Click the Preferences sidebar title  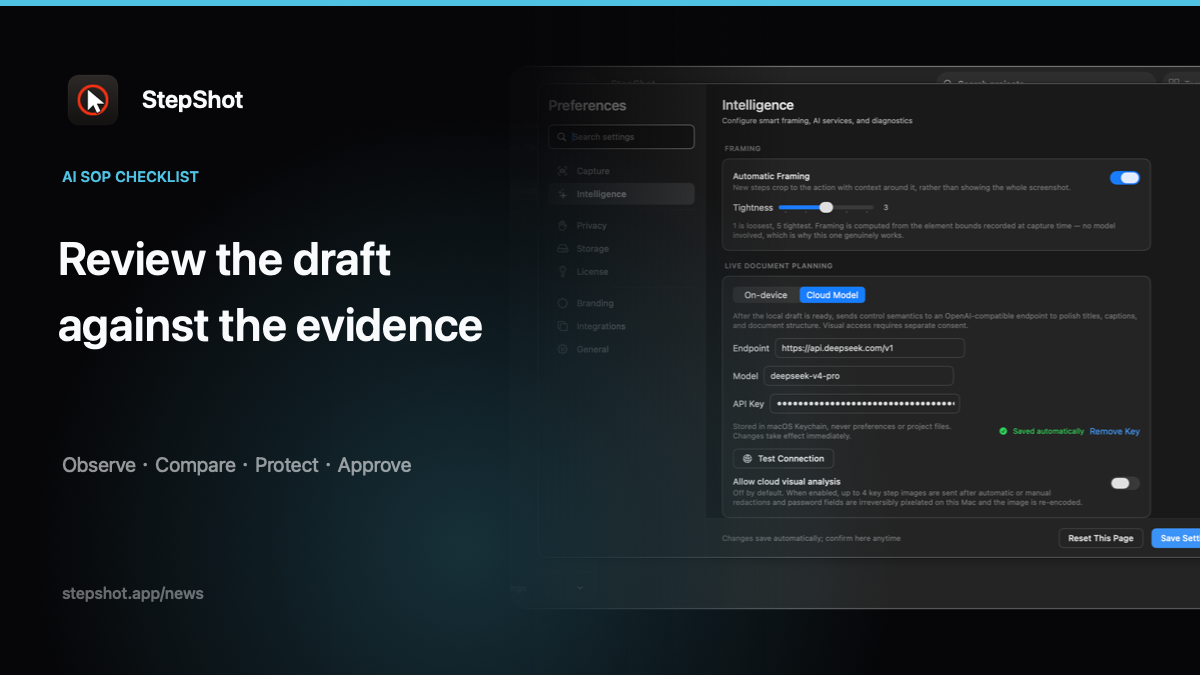pos(587,106)
